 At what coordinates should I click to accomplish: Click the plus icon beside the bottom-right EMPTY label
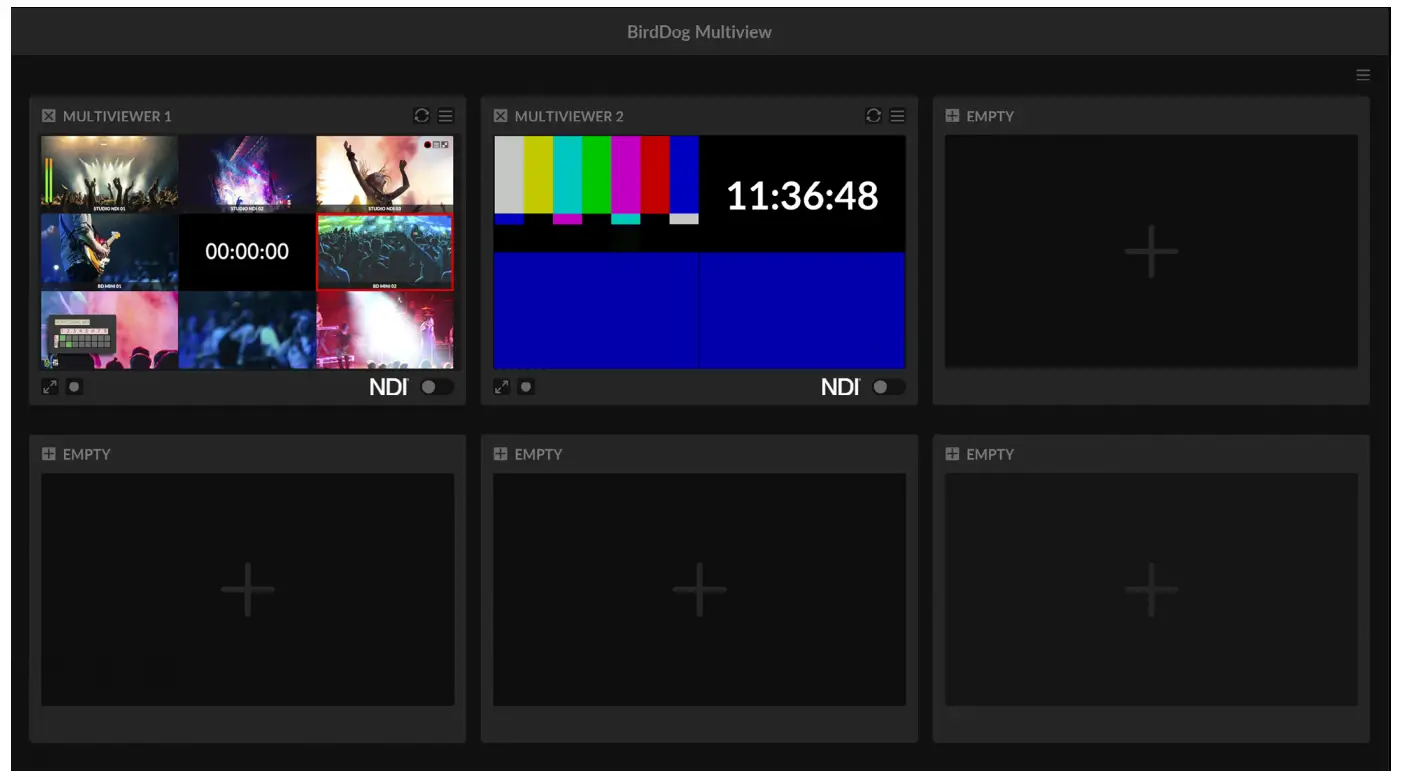[x=953, y=454]
